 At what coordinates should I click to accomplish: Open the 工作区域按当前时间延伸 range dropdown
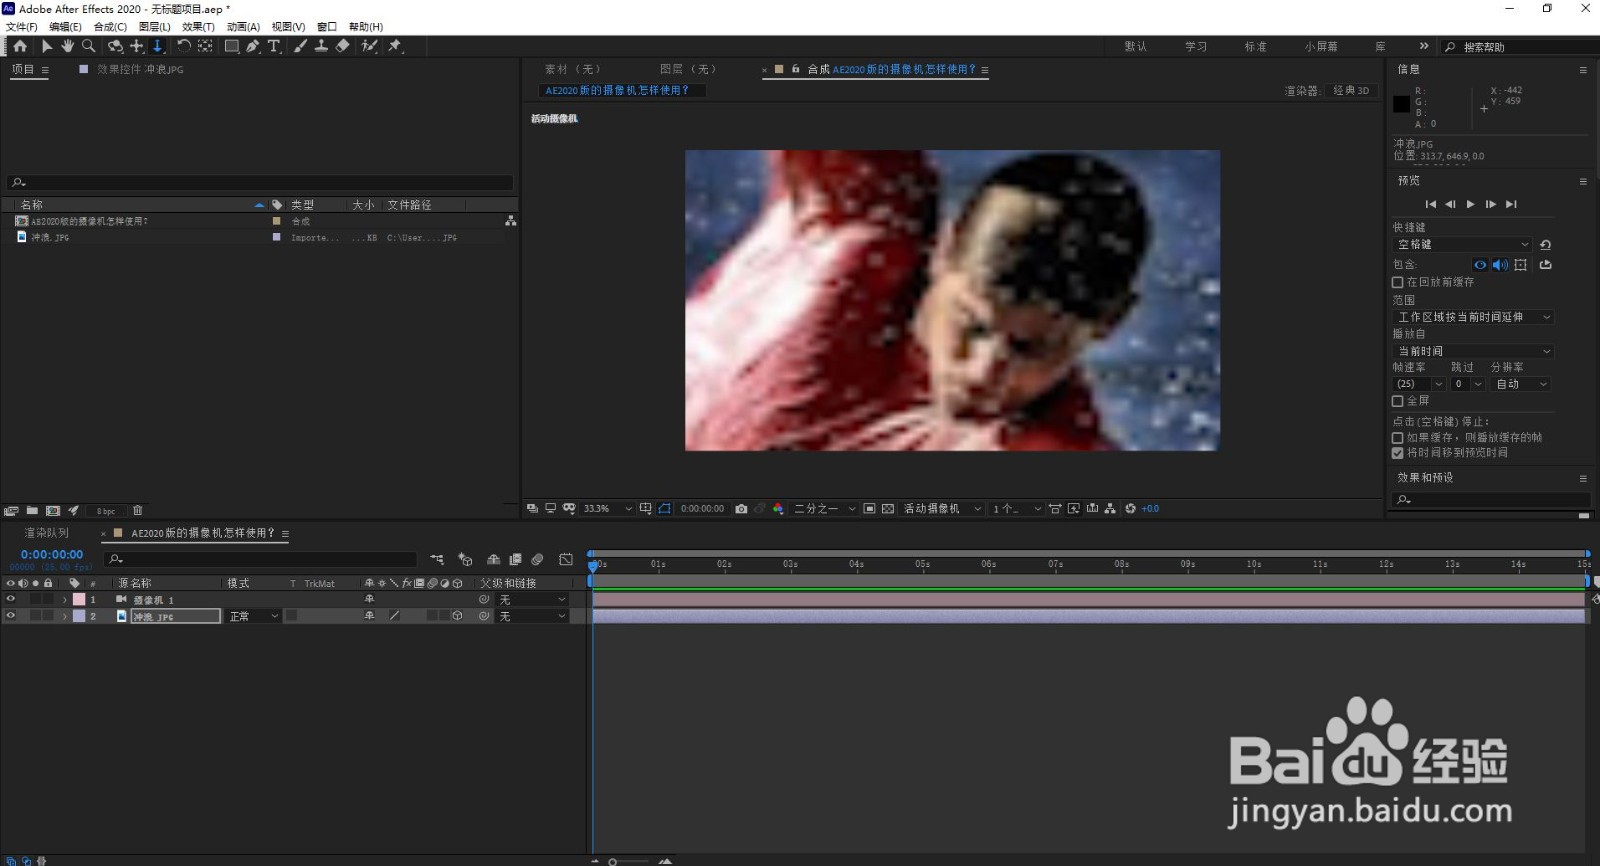[x=1473, y=317]
